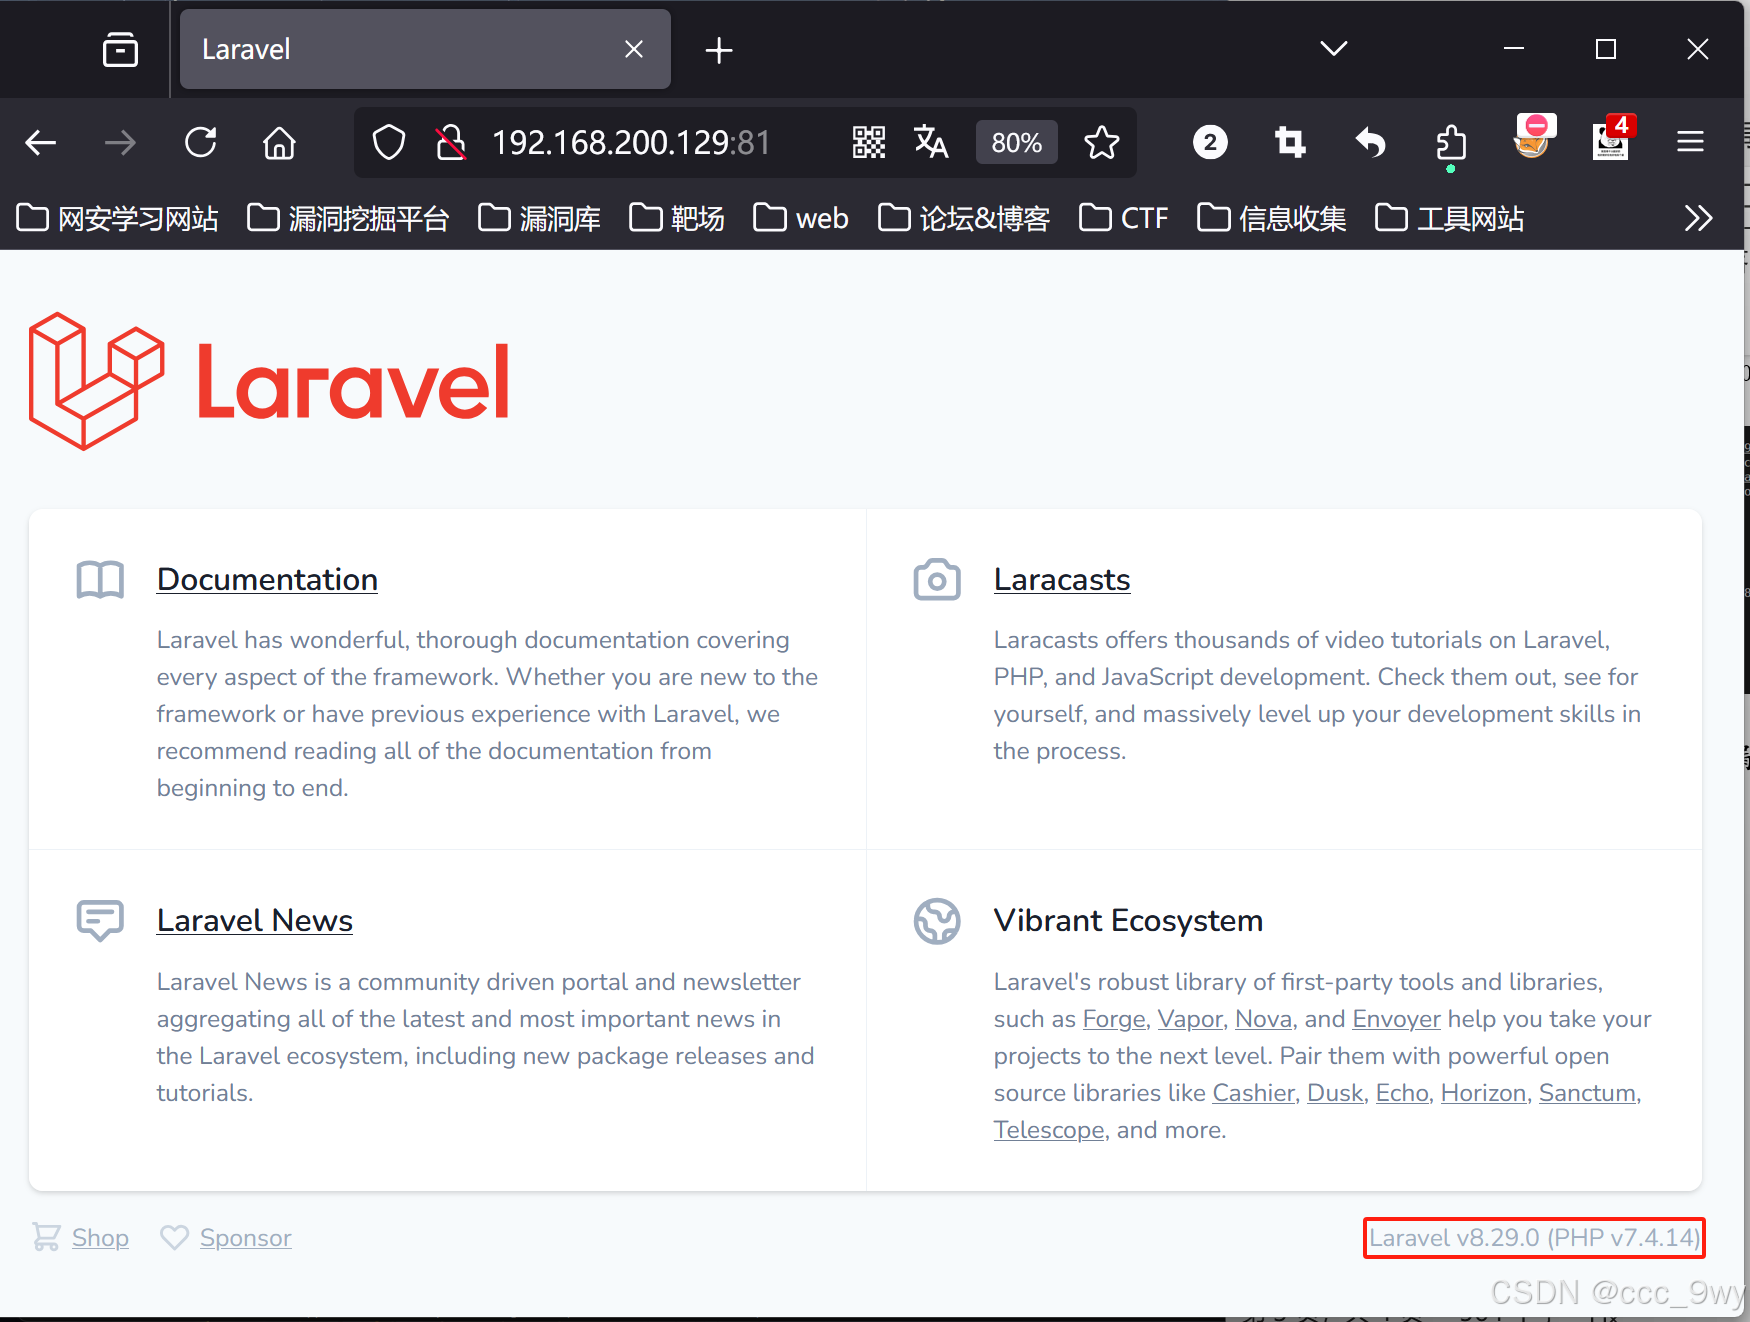Open the tracking protection shield icon
This screenshot has width=1750, height=1322.
[x=389, y=143]
